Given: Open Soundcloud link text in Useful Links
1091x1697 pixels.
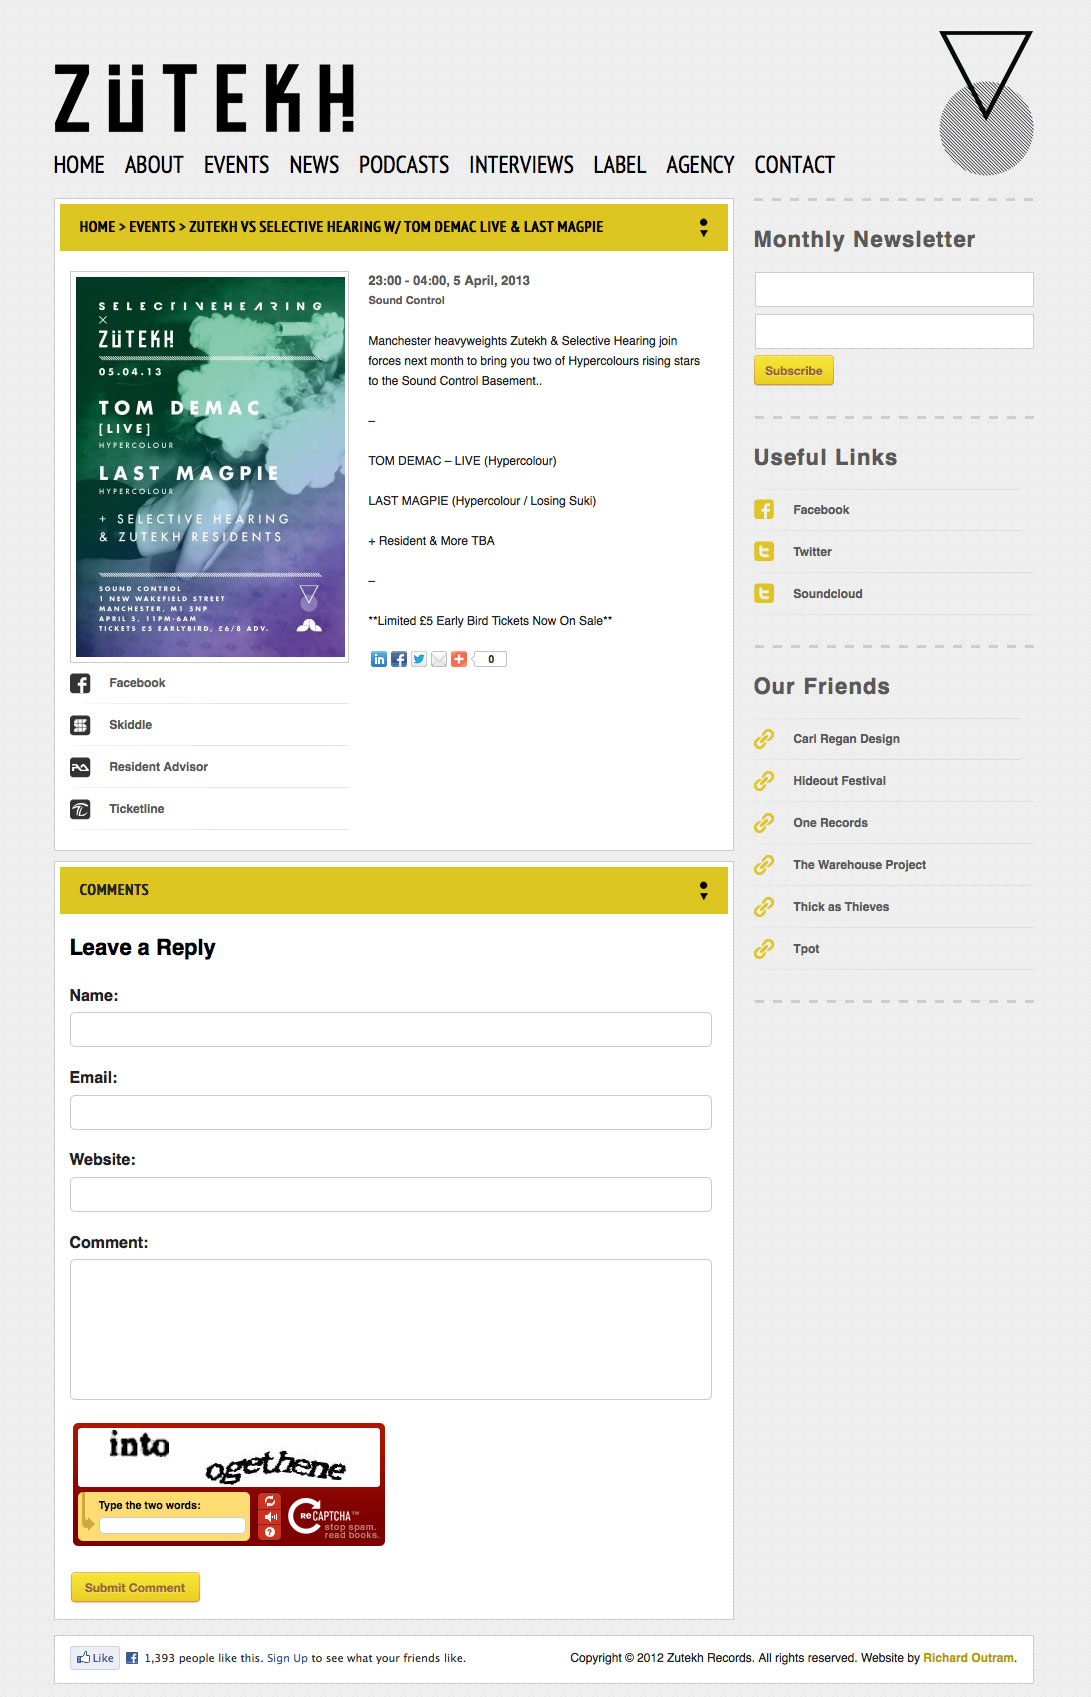Looking at the screenshot, I should point(828,594).
